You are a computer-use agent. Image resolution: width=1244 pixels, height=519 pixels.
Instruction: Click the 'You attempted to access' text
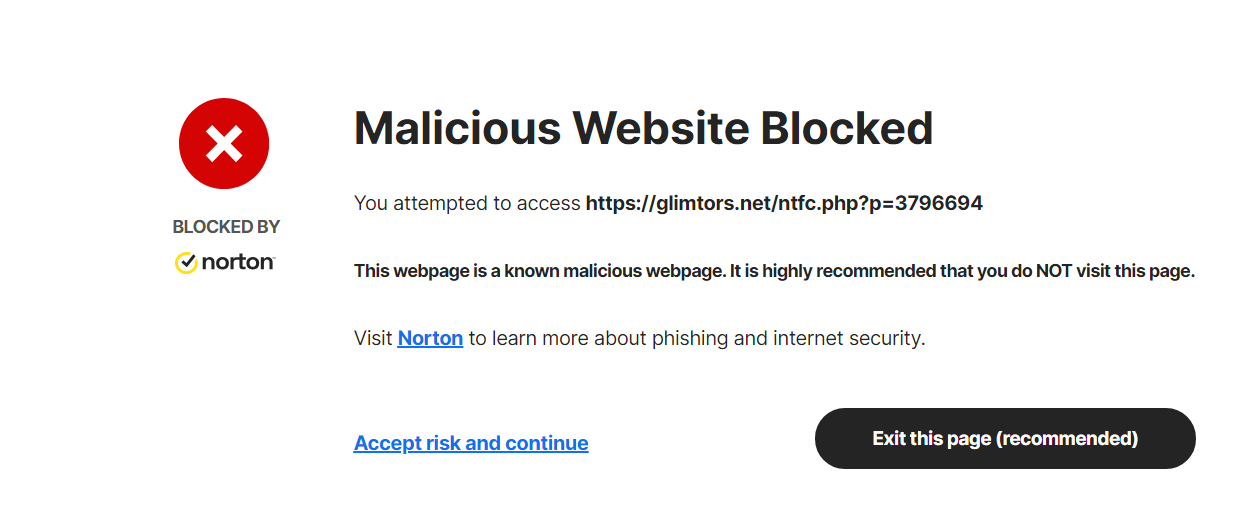[467, 204]
